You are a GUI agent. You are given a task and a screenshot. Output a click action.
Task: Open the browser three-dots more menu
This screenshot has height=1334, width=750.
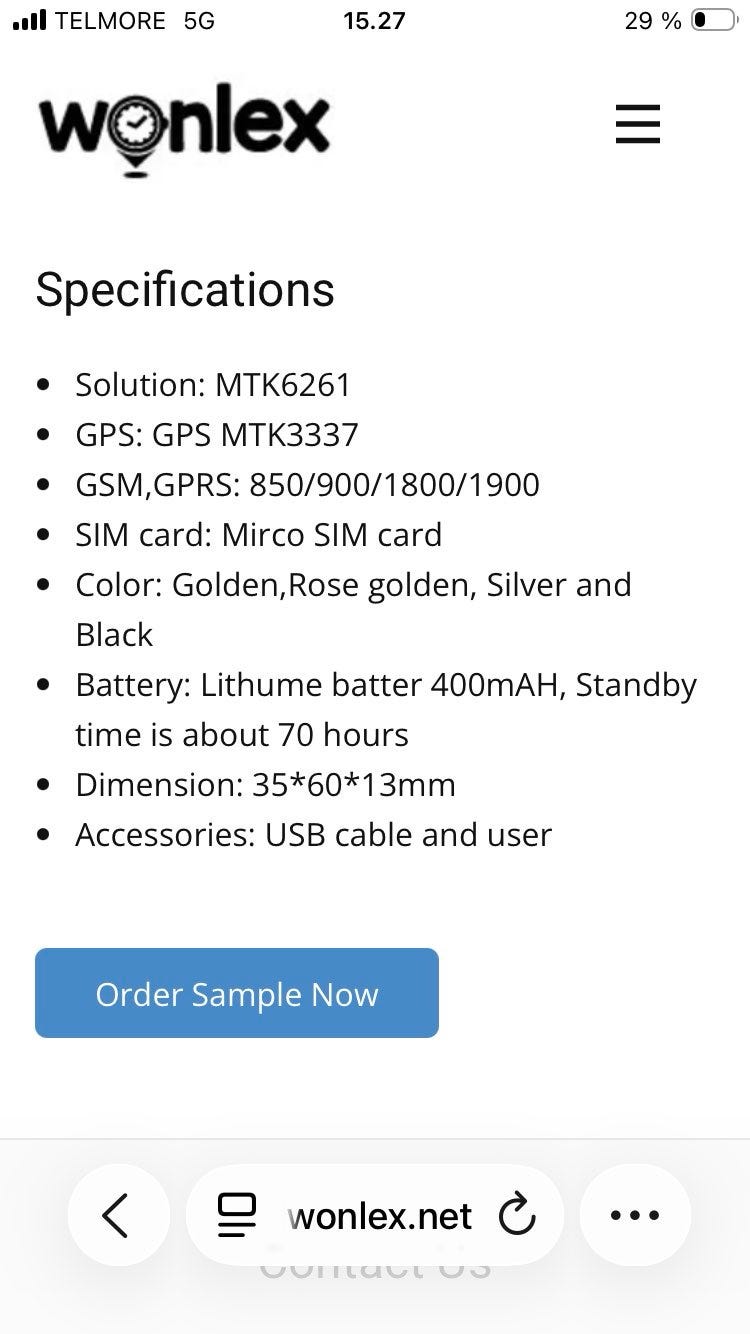(635, 1216)
